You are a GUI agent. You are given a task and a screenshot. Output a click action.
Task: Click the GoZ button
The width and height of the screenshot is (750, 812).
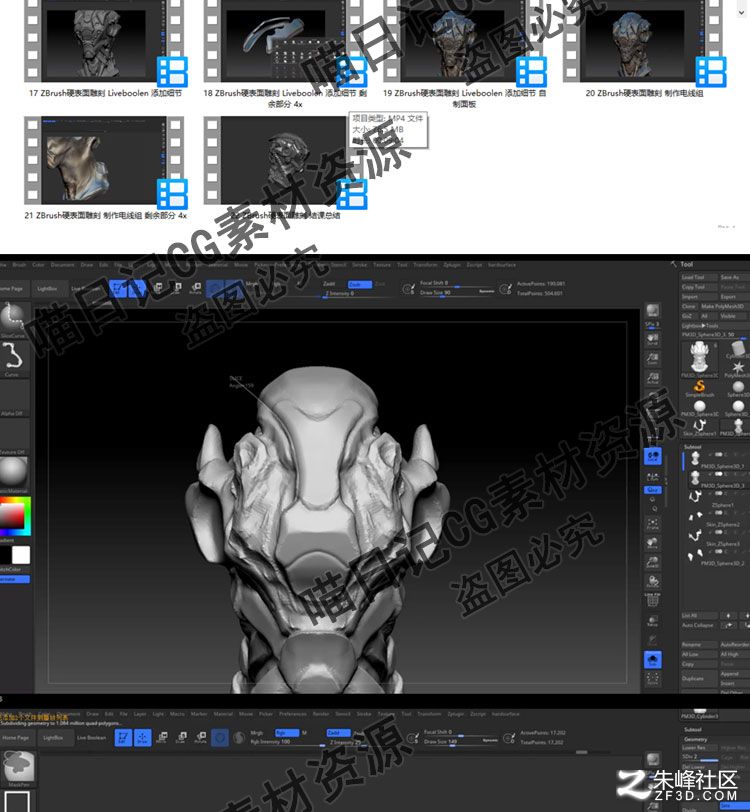coord(689,316)
